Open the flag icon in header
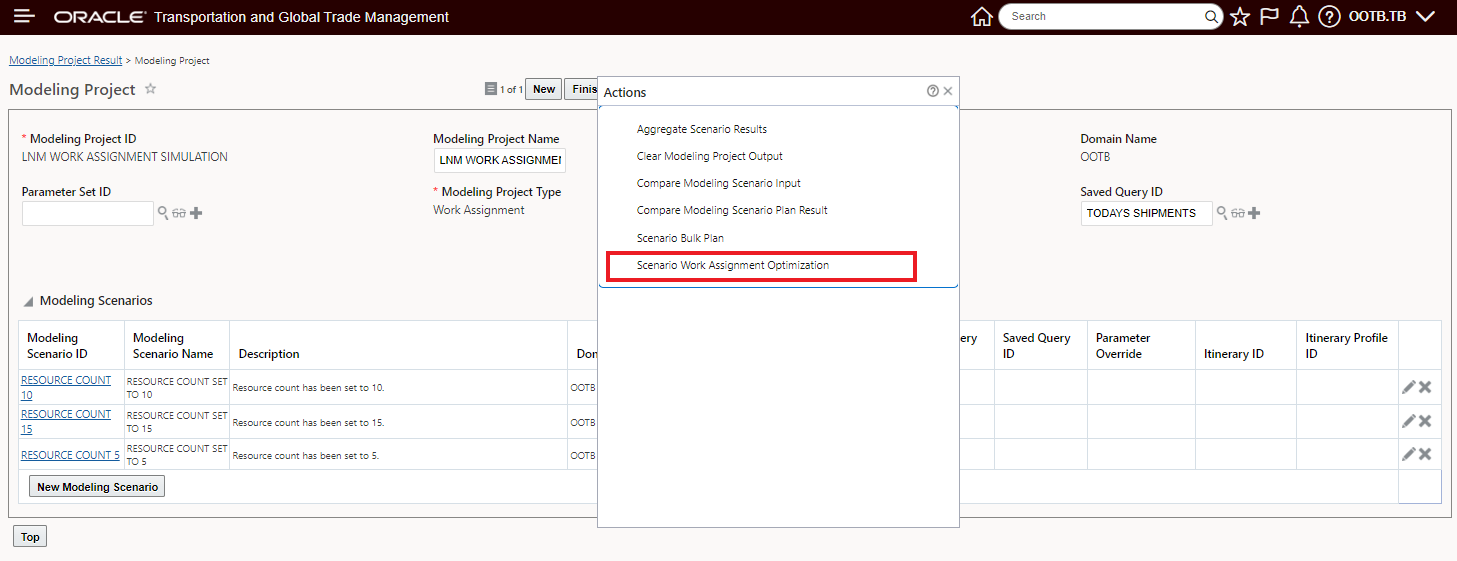This screenshot has height=561, width=1457. (x=1269, y=17)
